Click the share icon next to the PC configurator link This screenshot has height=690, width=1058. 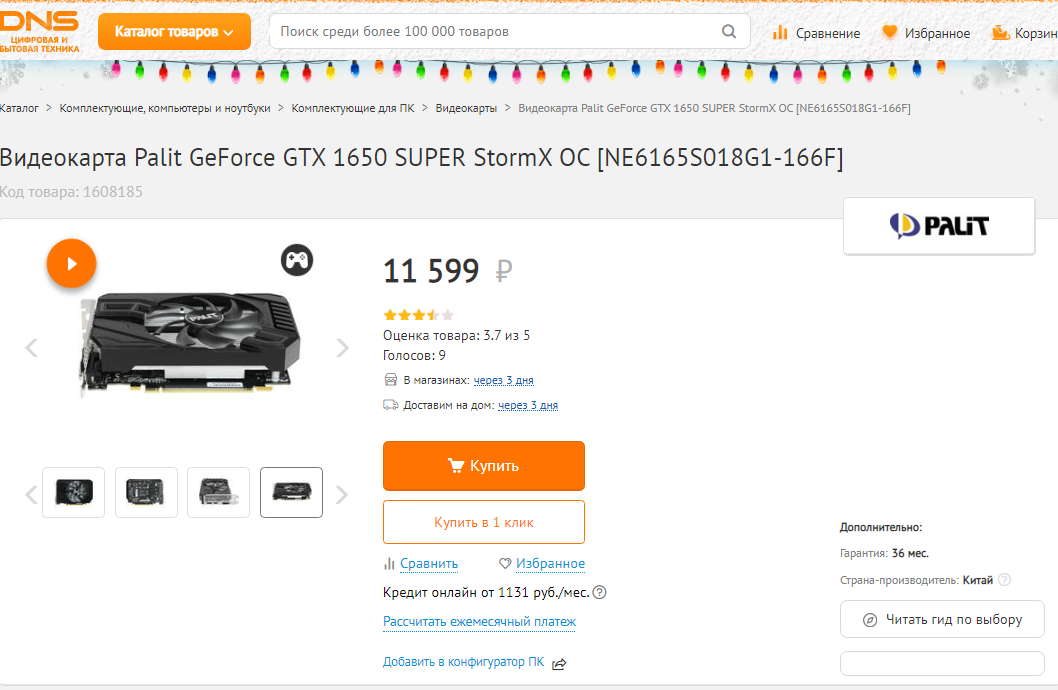(559, 663)
